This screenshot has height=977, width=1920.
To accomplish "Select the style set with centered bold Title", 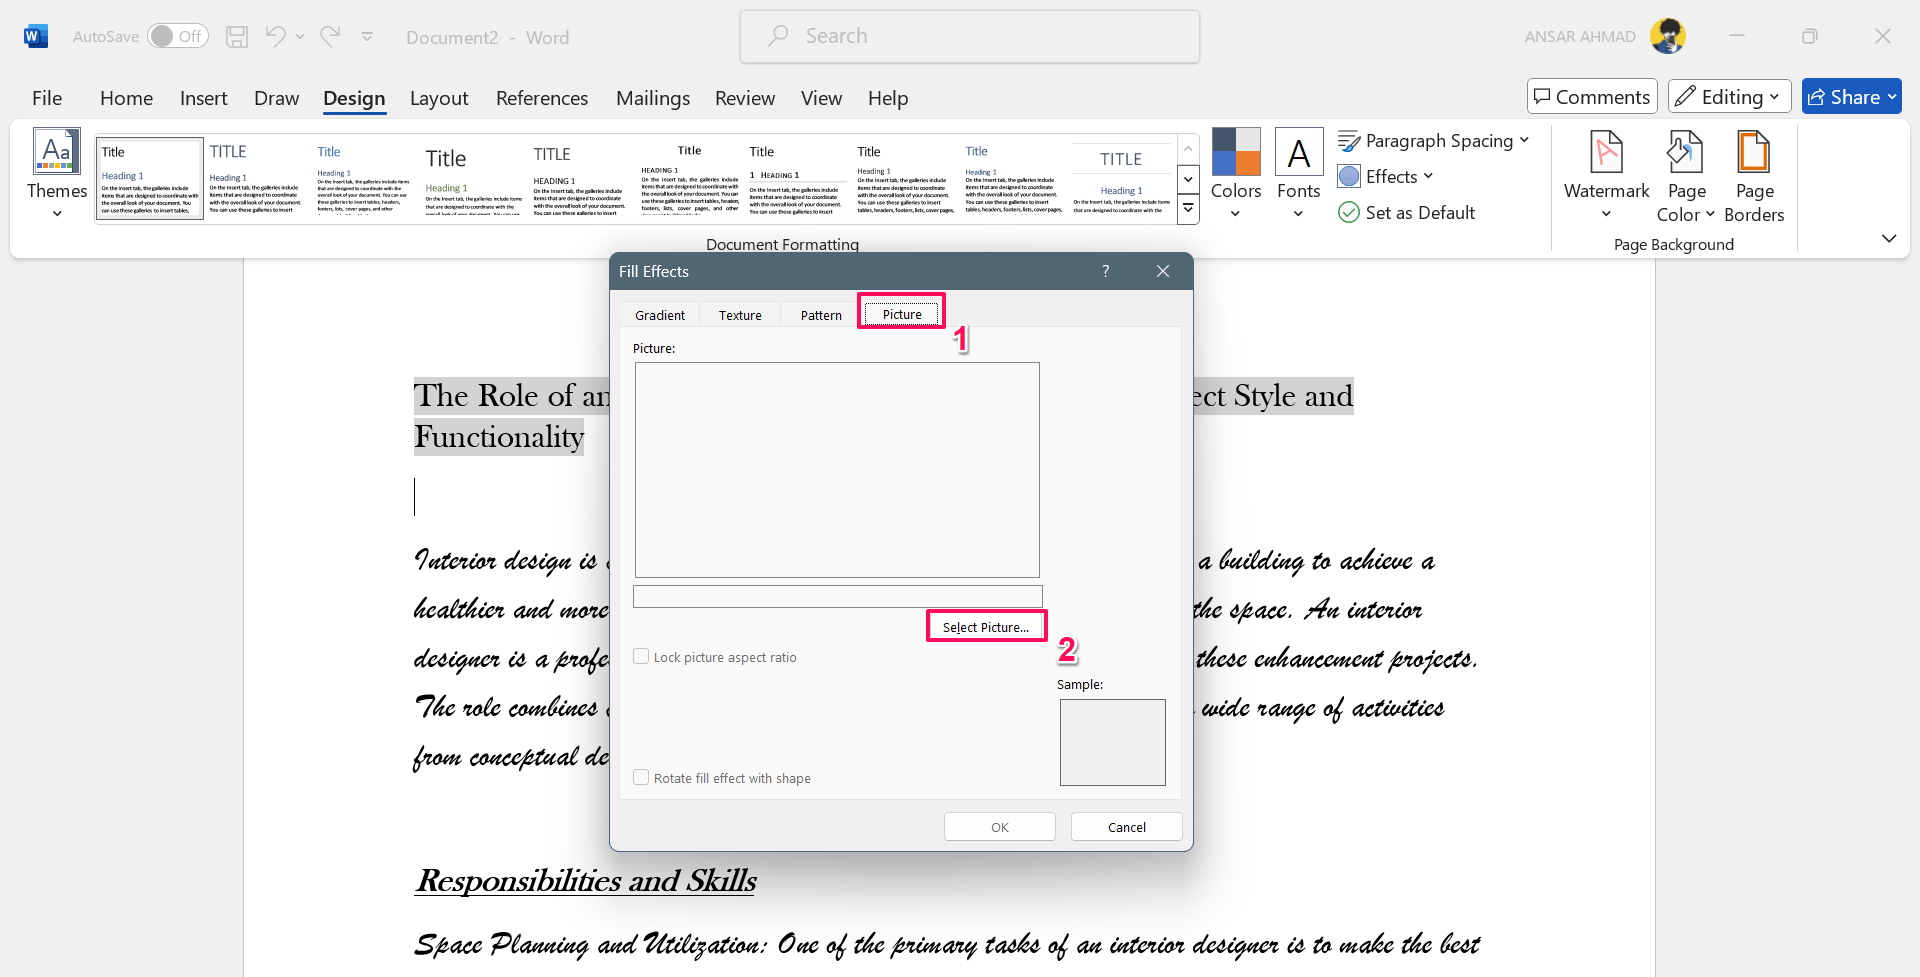I will coord(689,178).
